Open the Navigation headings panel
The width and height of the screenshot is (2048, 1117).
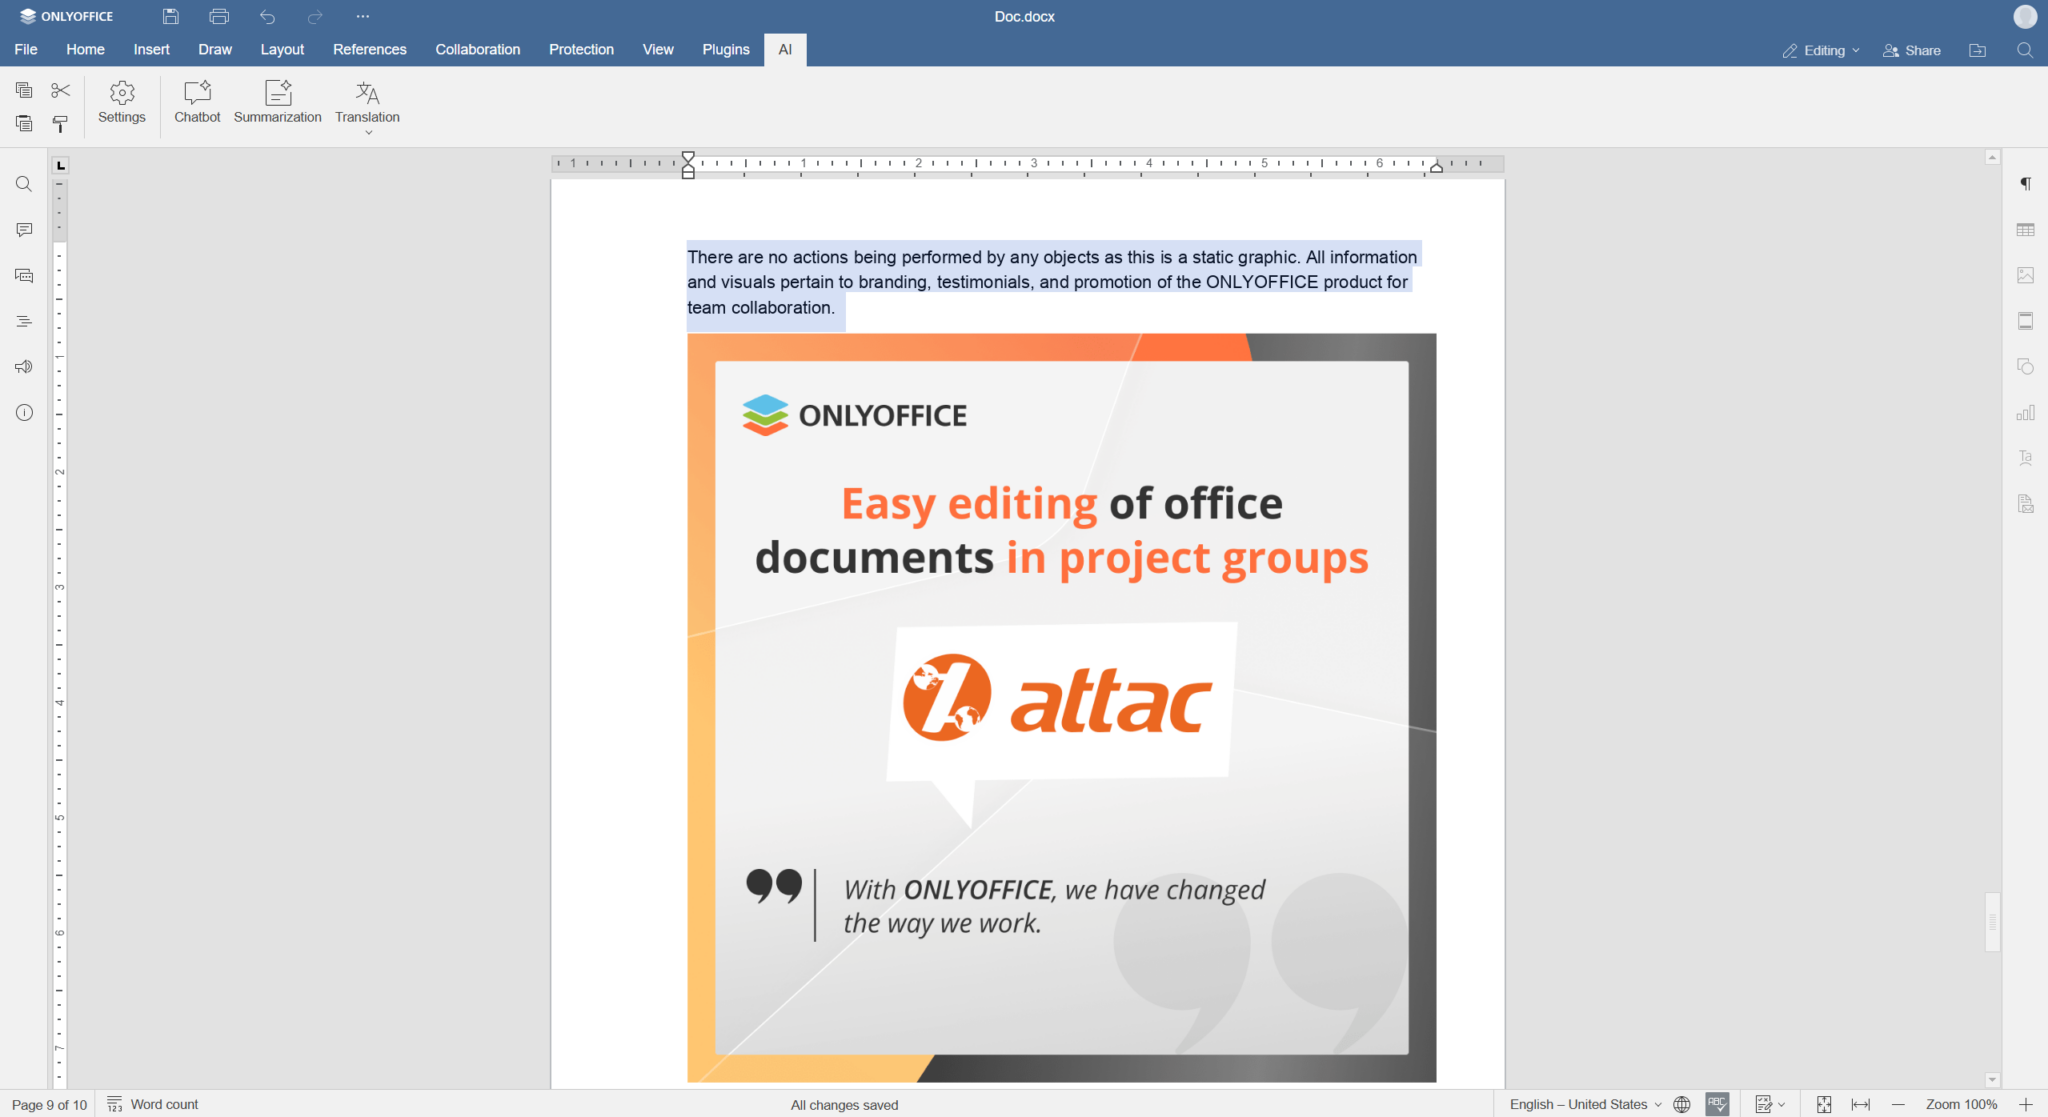[x=23, y=321]
